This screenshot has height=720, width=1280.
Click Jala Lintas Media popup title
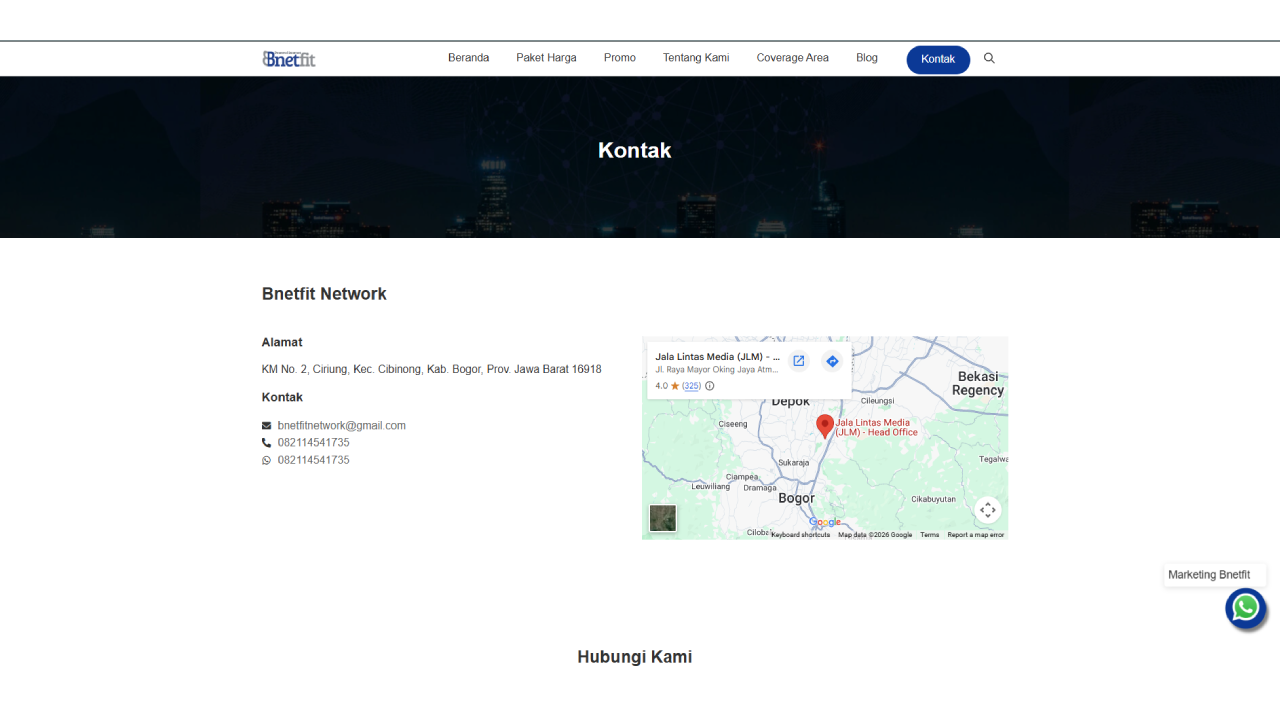(718, 357)
